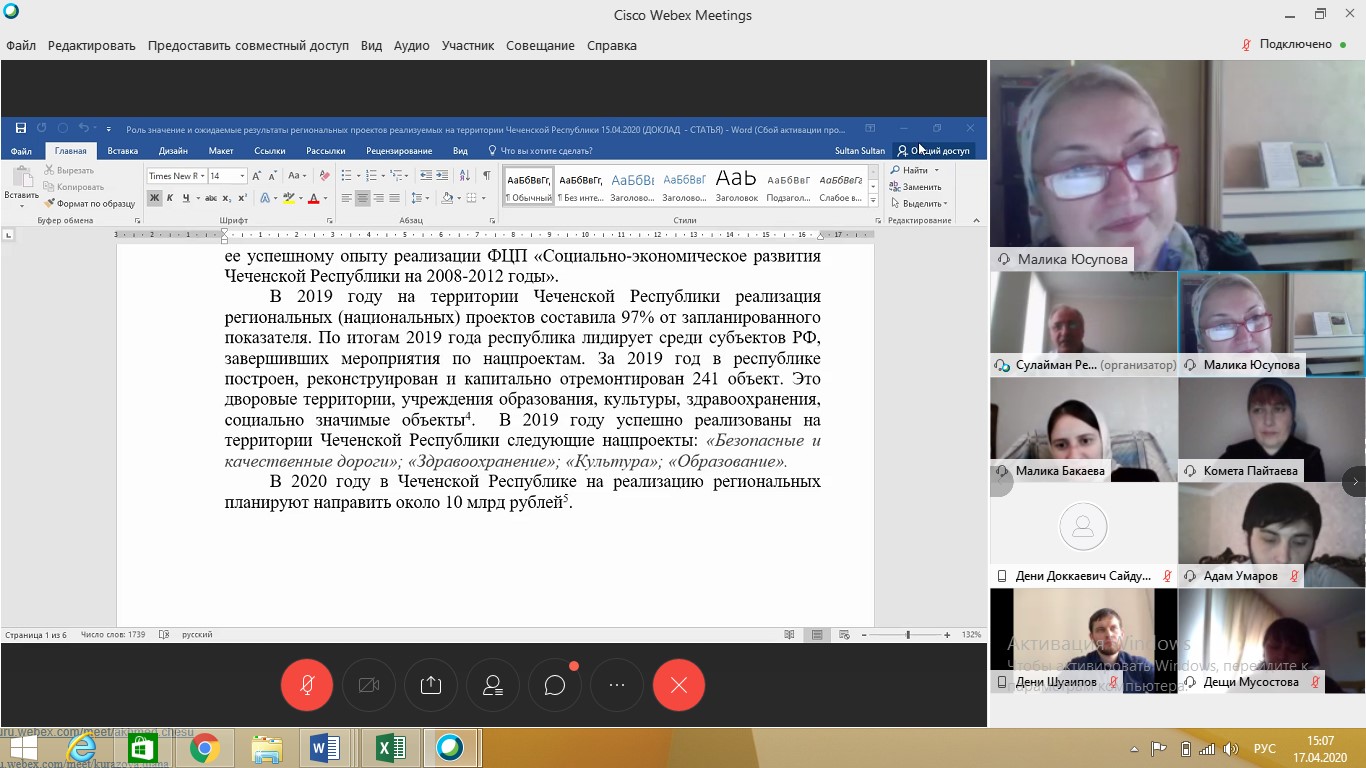Image resolution: width=1366 pixels, height=768 pixels.
Task: Toggle italic formatting in Word
Action: [170, 198]
